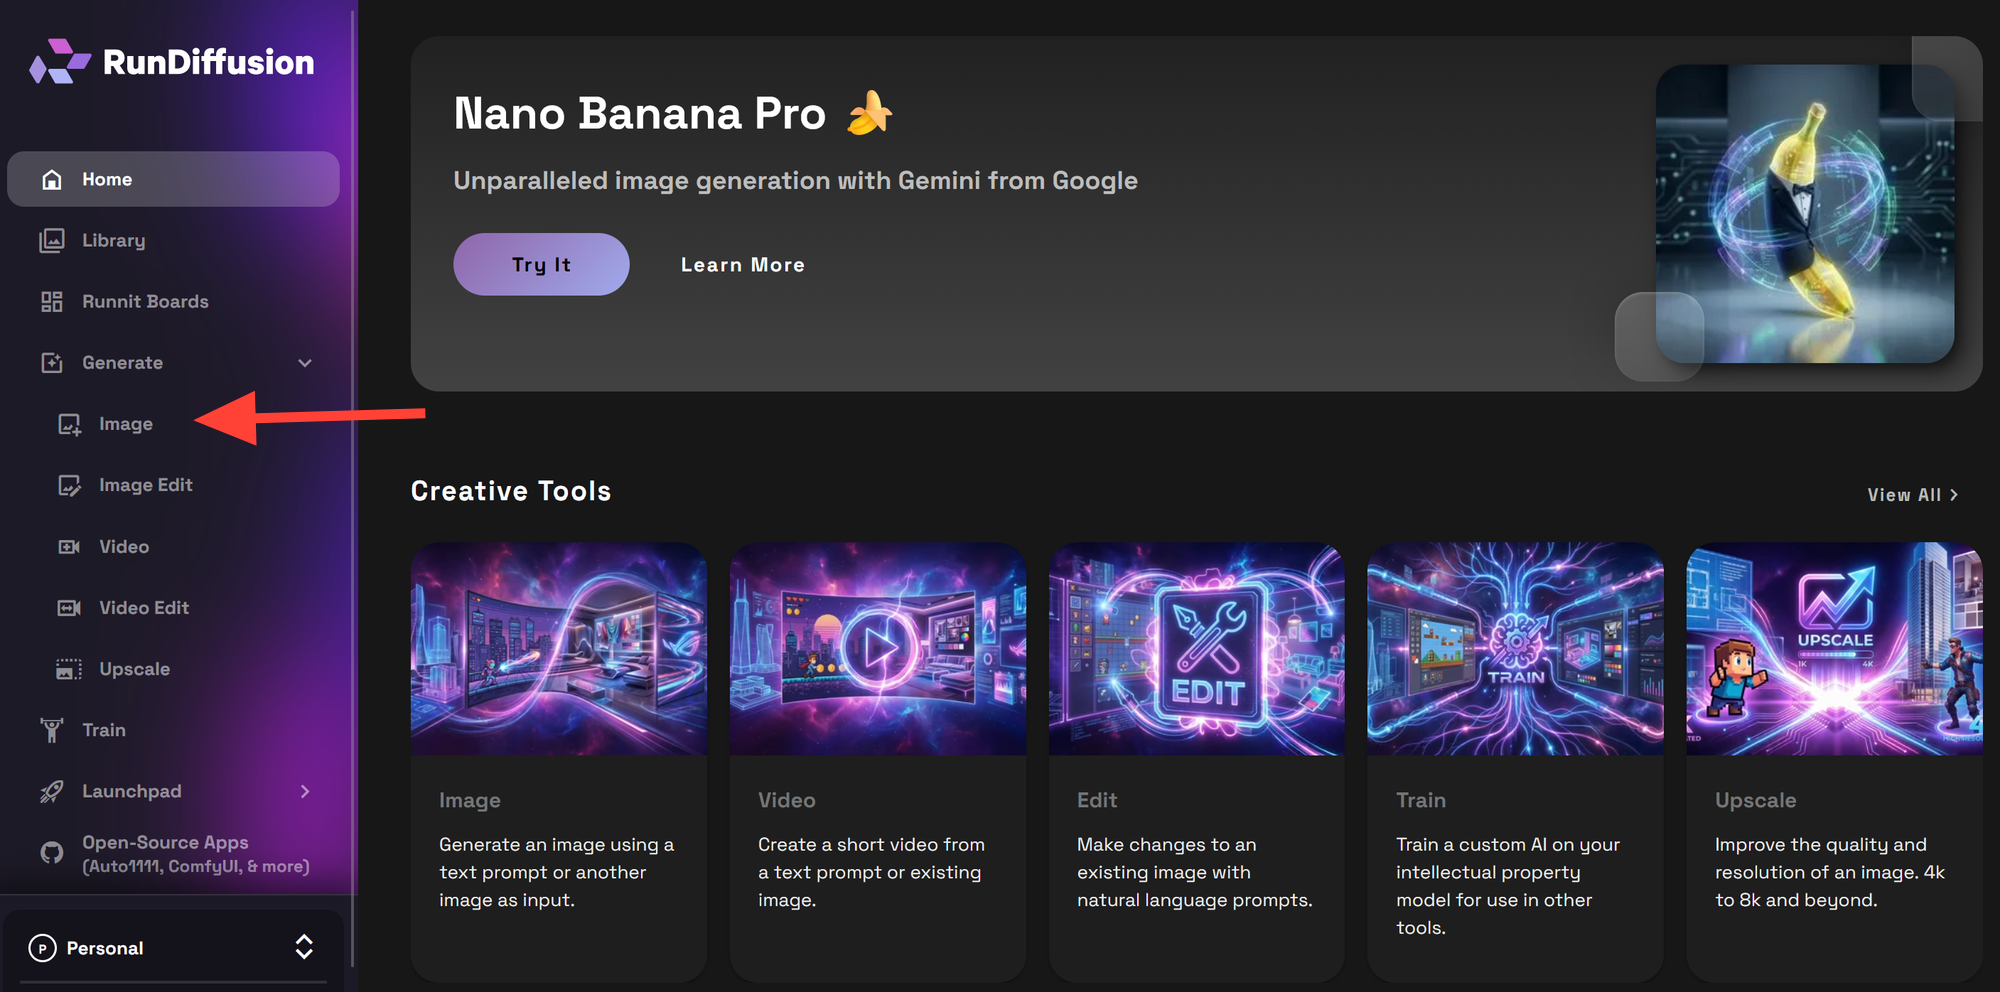
Task: Select Image under Generate
Action: (126, 424)
